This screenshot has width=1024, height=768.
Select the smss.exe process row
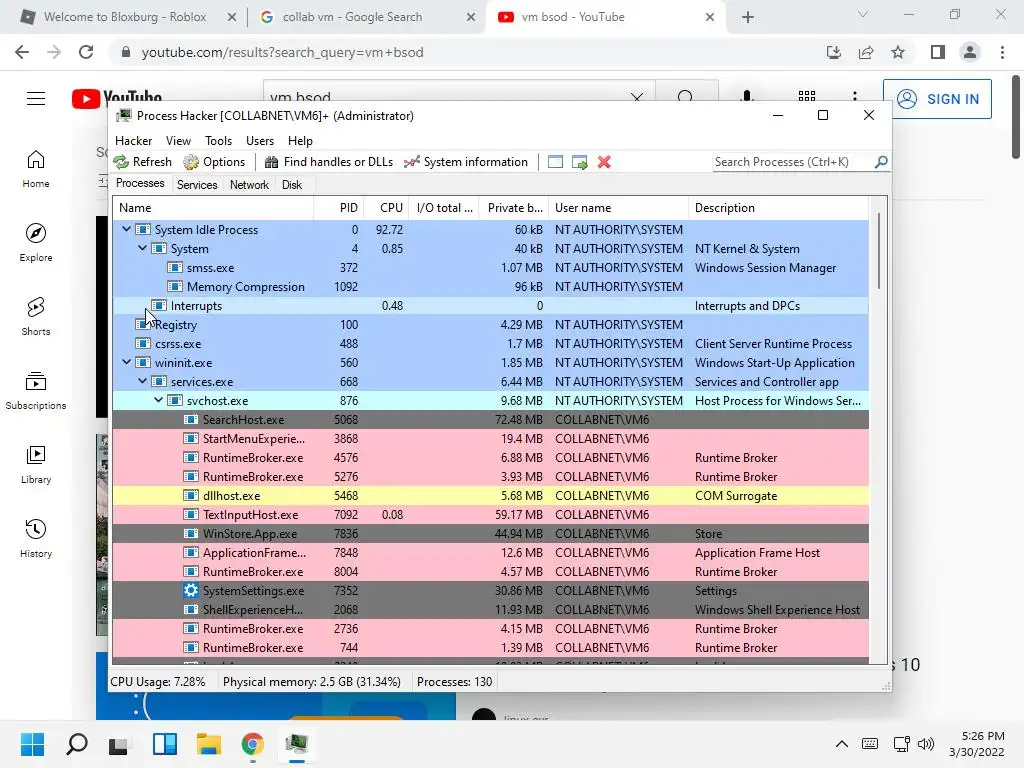[x=490, y=268]
